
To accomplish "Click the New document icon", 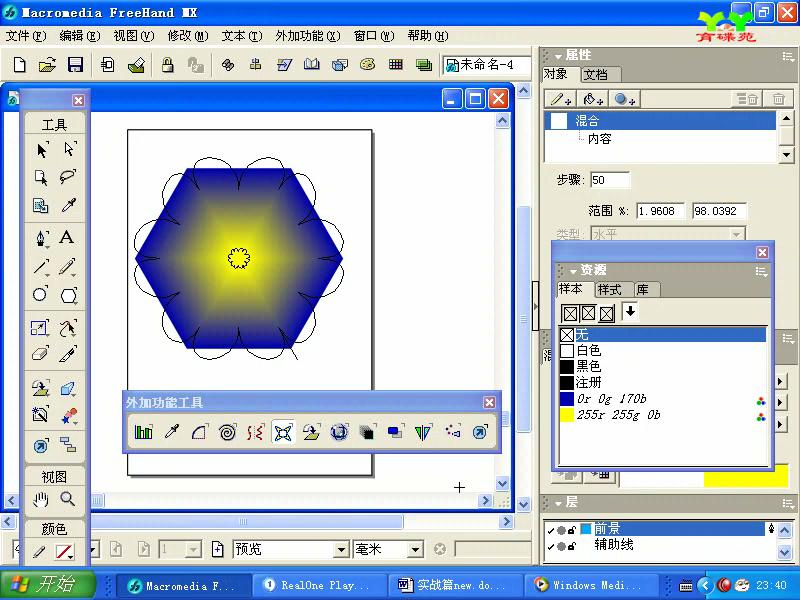I will pos(19,65).
